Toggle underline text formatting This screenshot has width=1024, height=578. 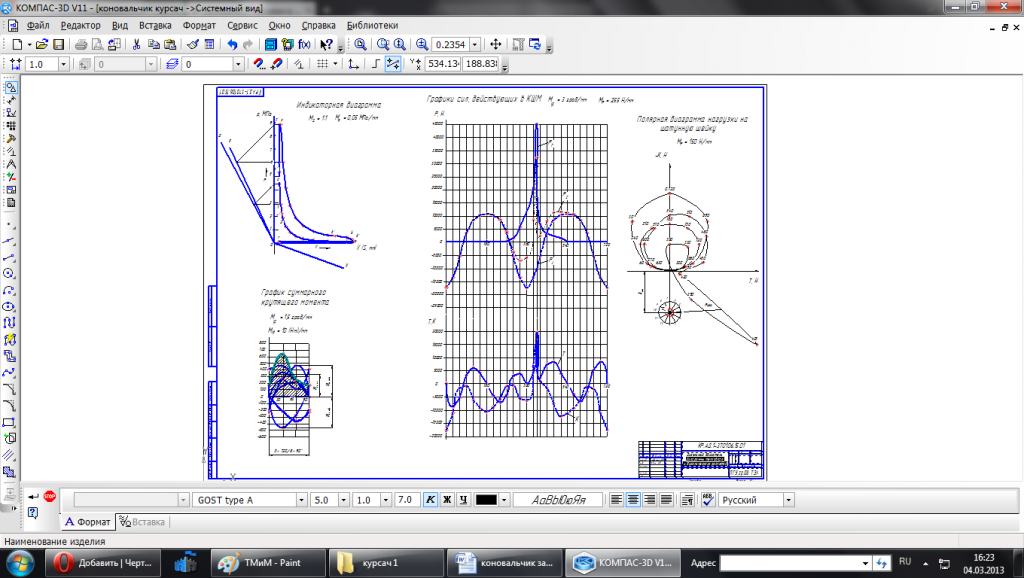(464, 500)
